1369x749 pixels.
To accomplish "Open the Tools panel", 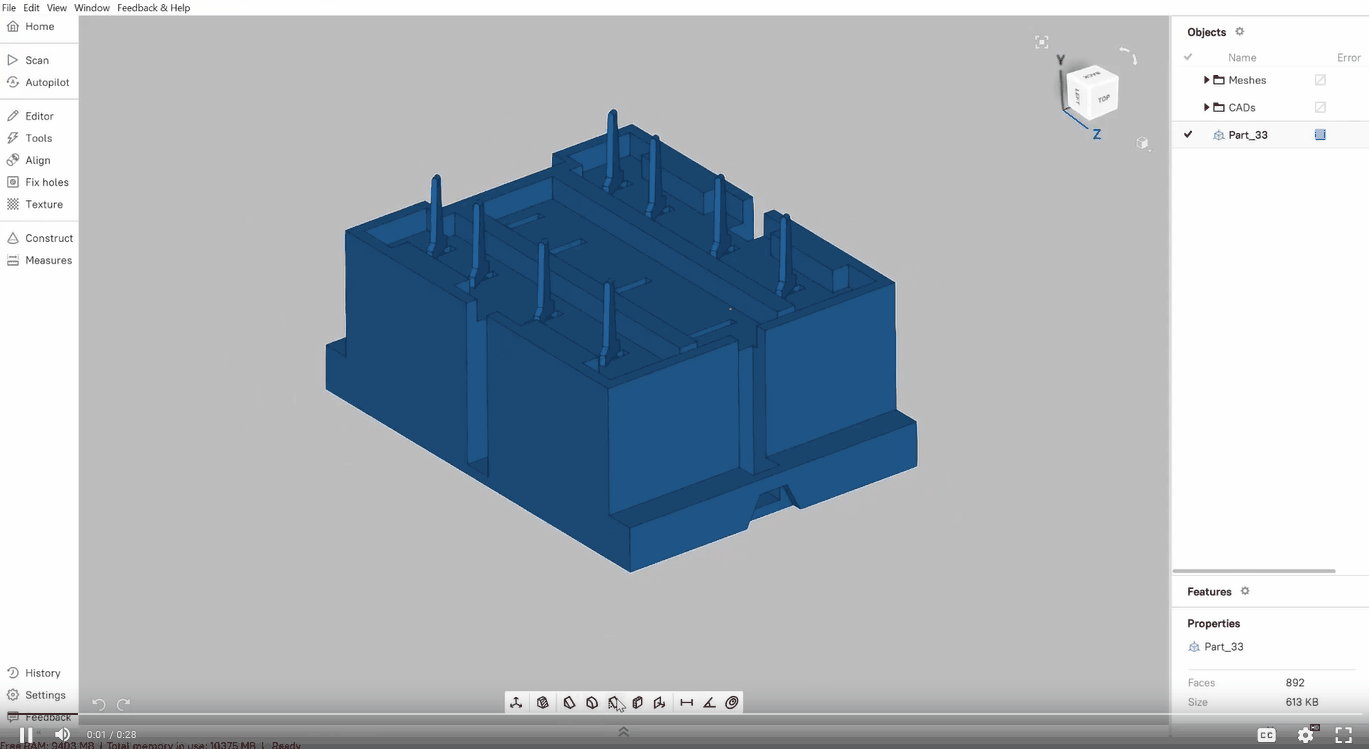I will 30,138.
